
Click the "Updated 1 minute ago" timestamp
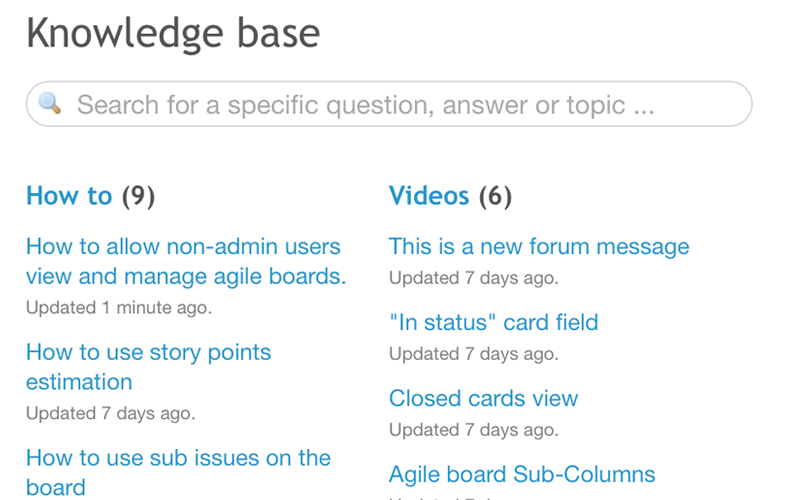pyautogui.click(x=118, y=308)
